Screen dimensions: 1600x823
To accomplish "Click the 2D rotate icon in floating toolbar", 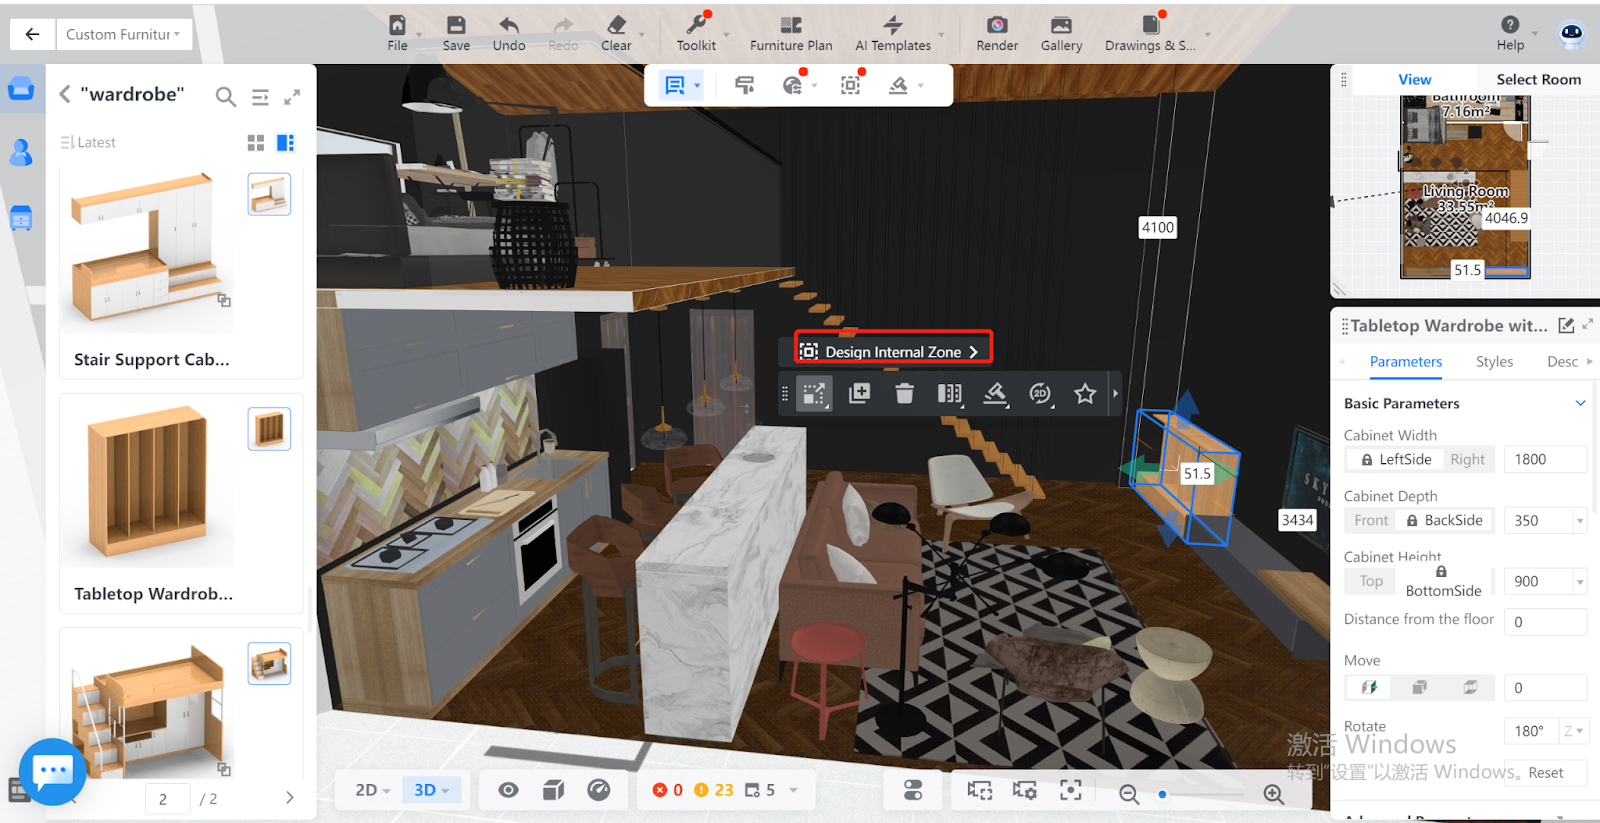I will (x=1040, y=394).
